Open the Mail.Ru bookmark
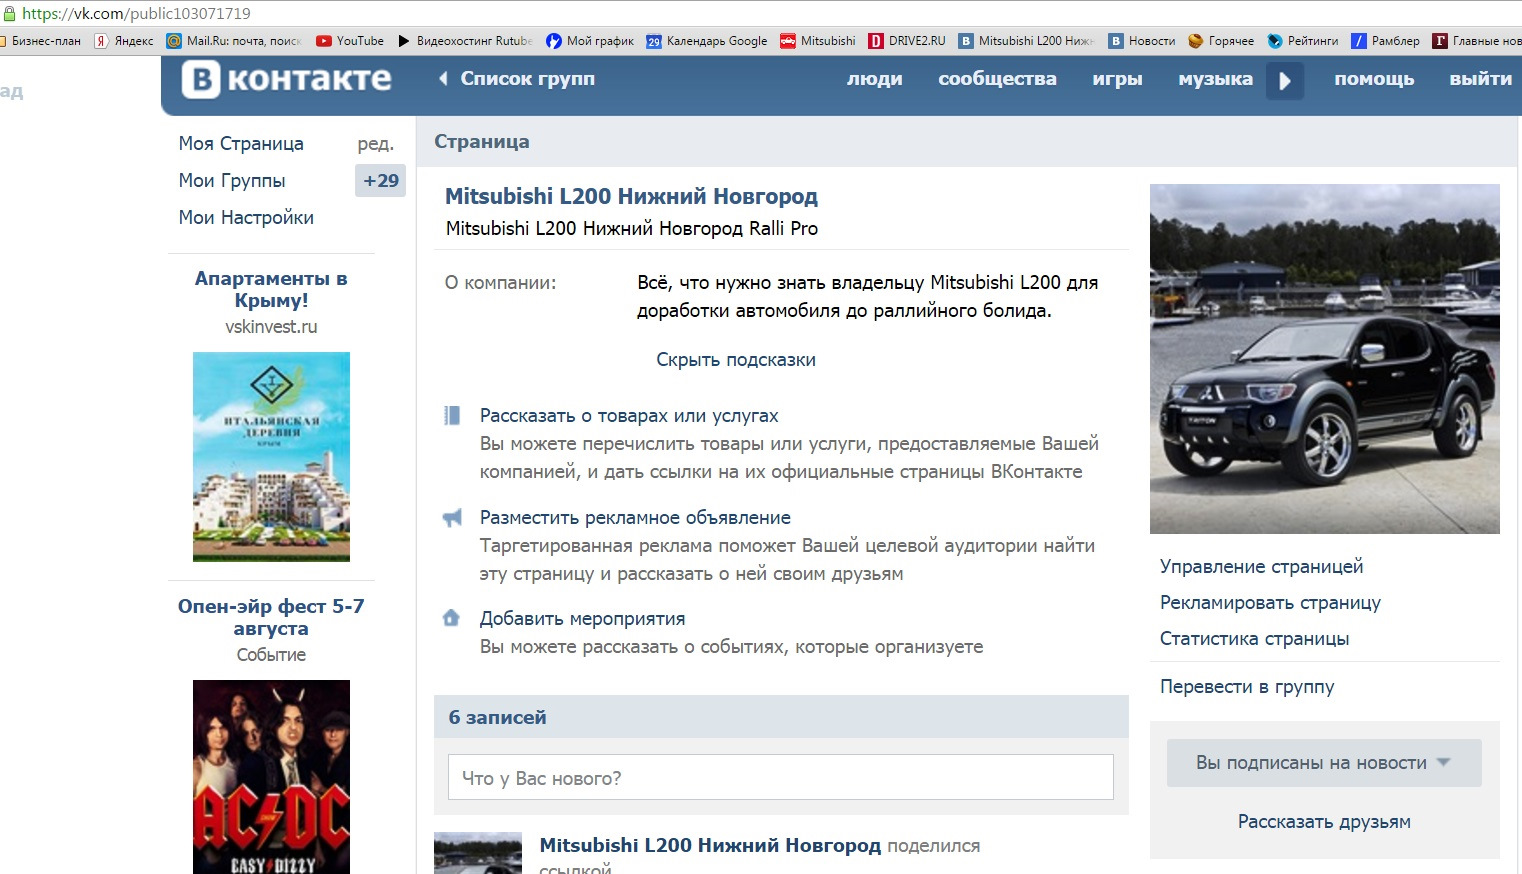The image size is (1522, 874). coord(234,41)
